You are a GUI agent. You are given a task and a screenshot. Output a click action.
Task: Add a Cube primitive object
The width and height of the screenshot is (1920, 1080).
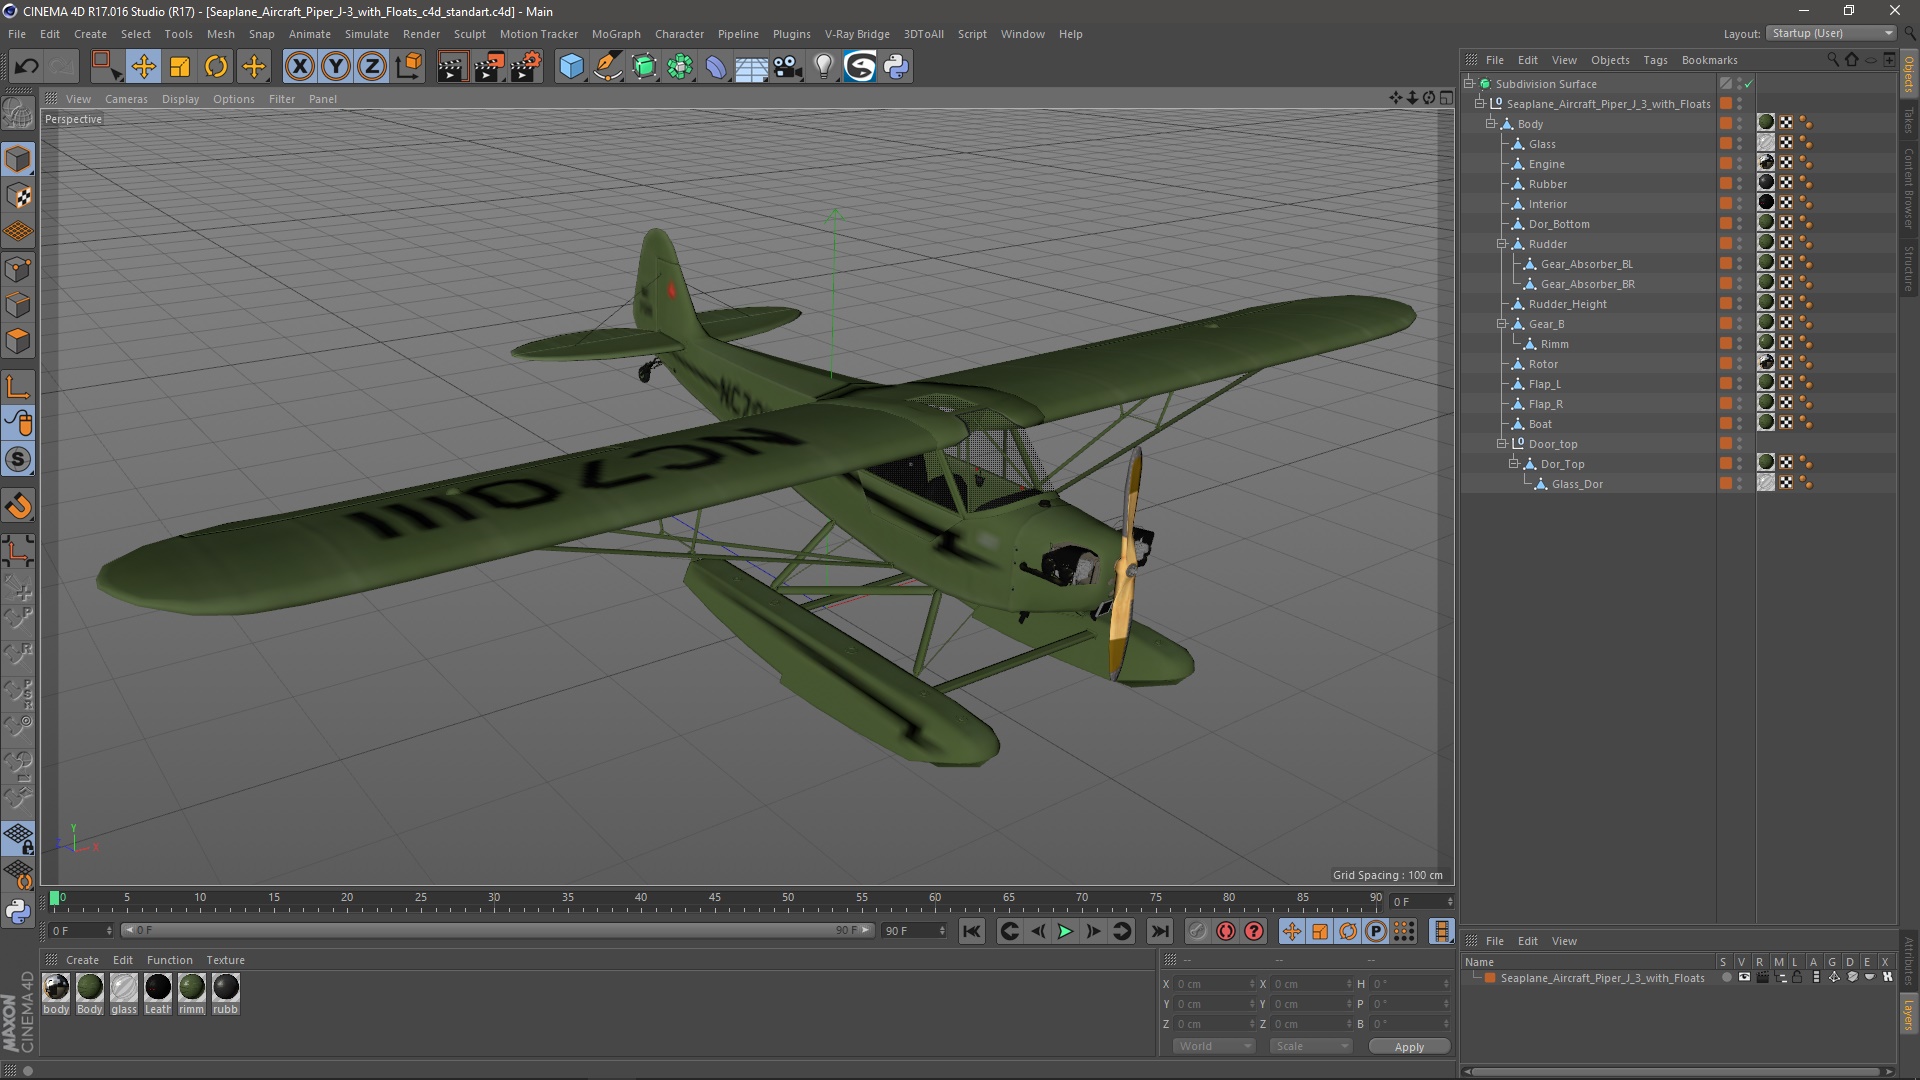(571, 67)
